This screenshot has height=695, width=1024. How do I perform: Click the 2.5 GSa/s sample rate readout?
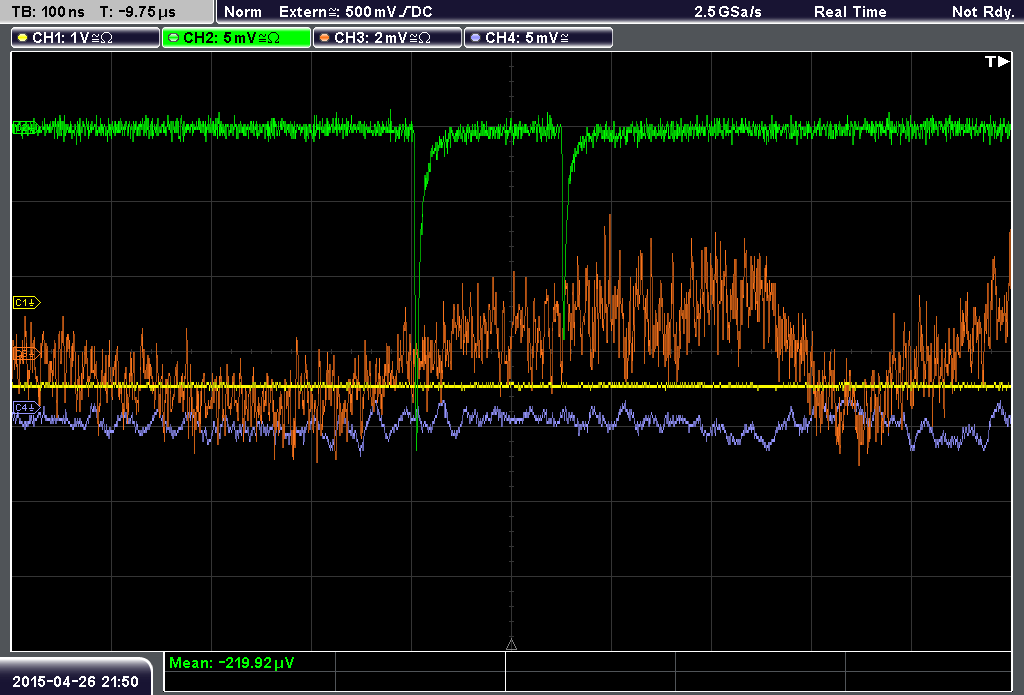728,12
